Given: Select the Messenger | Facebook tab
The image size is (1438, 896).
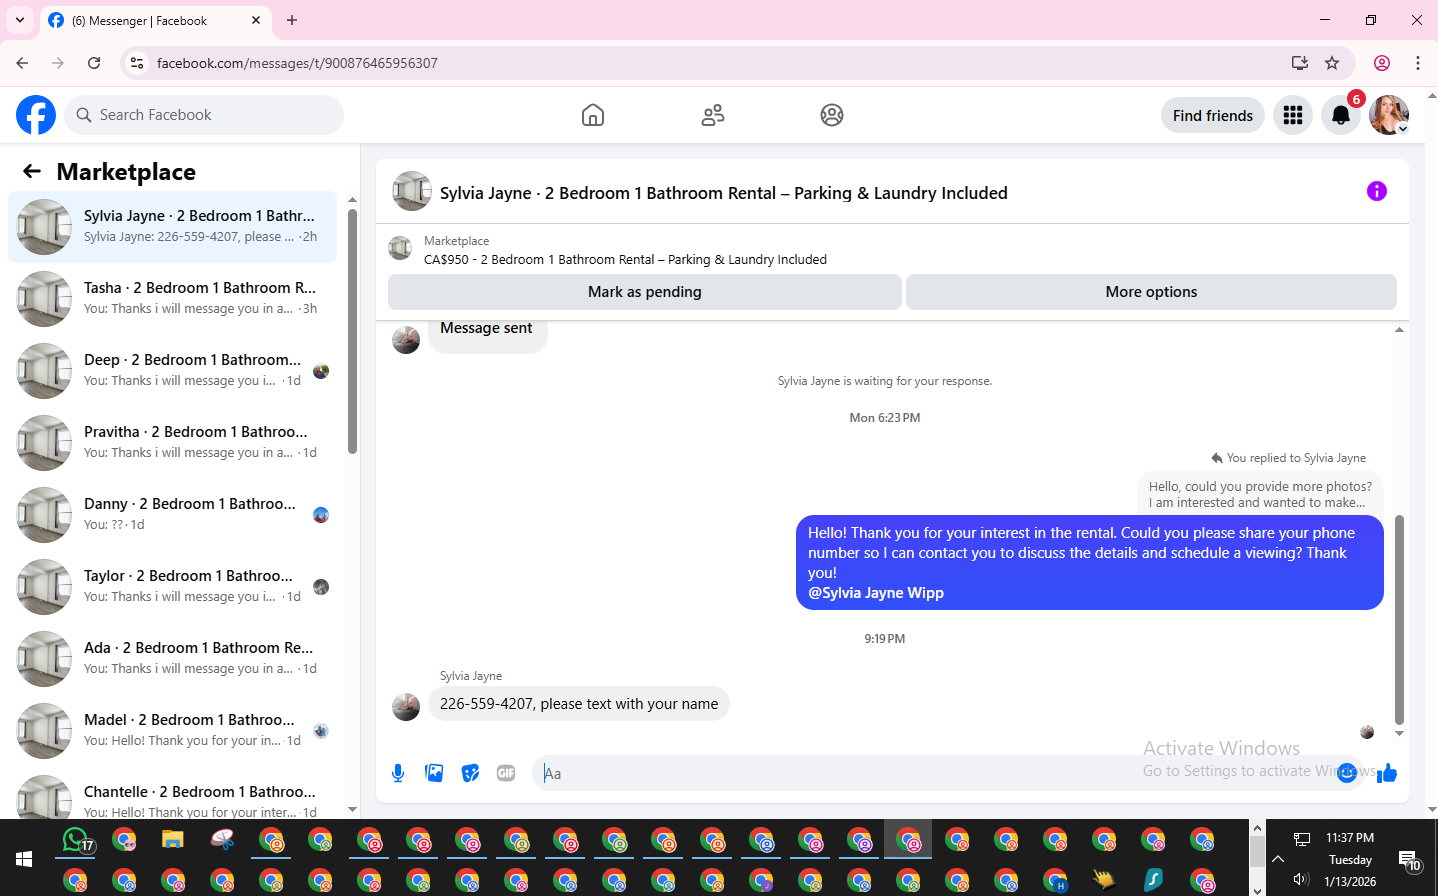Looking at the screenshot, I should pos(155,21).
